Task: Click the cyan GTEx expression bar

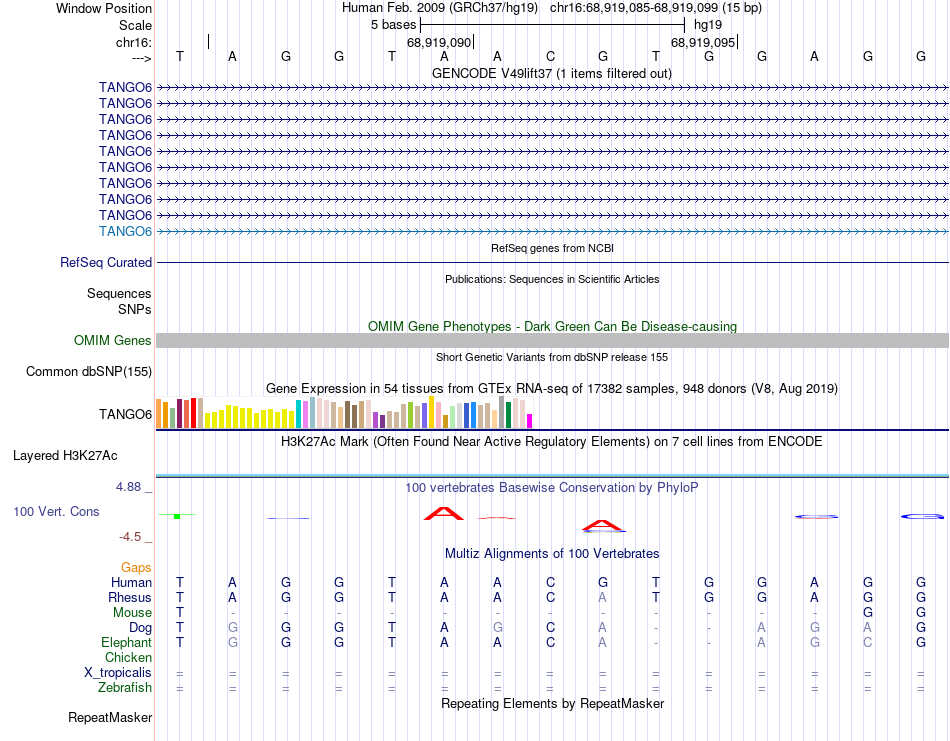Action: [x=298, y=414]
